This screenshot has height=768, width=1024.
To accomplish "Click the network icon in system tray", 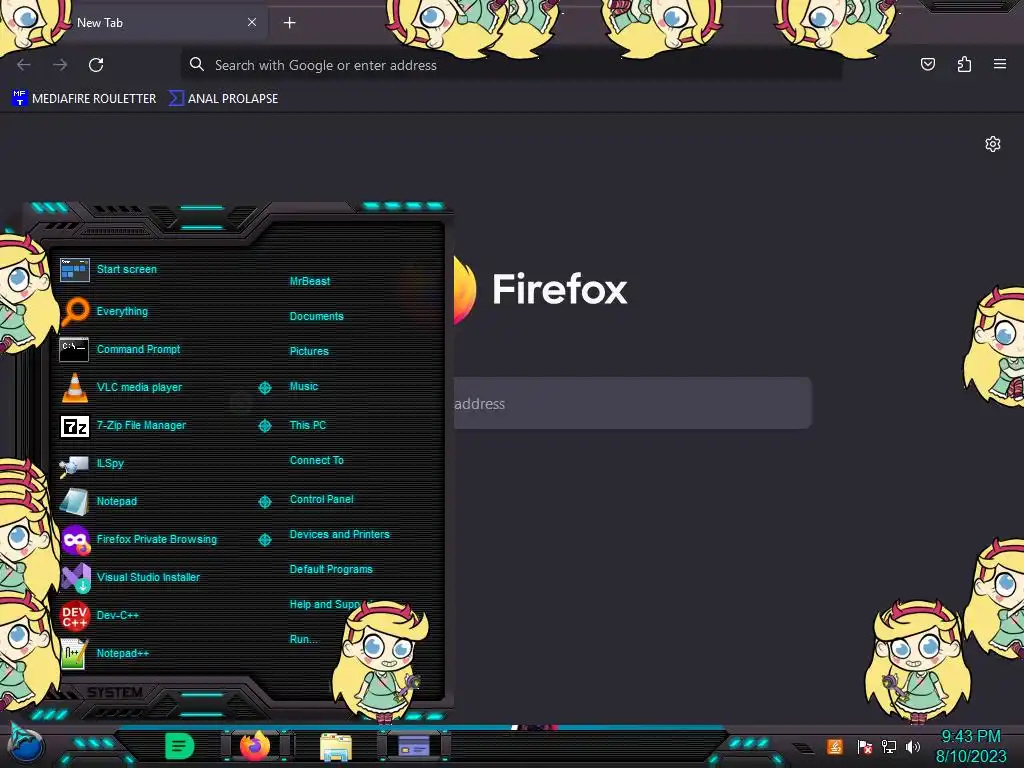I will pyautogui.click(x=888, y=746).
